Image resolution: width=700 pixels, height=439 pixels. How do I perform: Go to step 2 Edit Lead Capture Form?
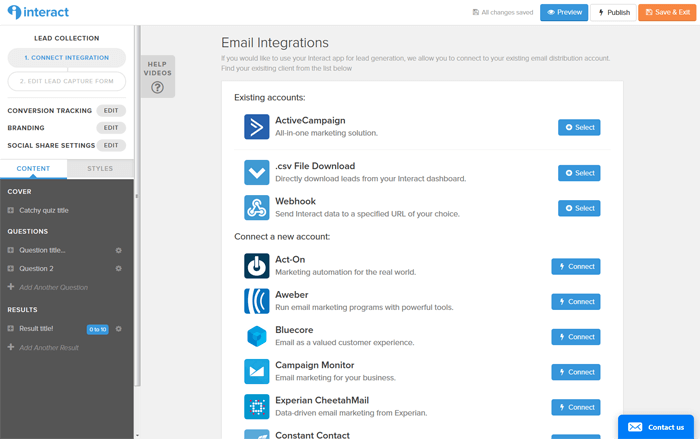(x=67, y=81)
